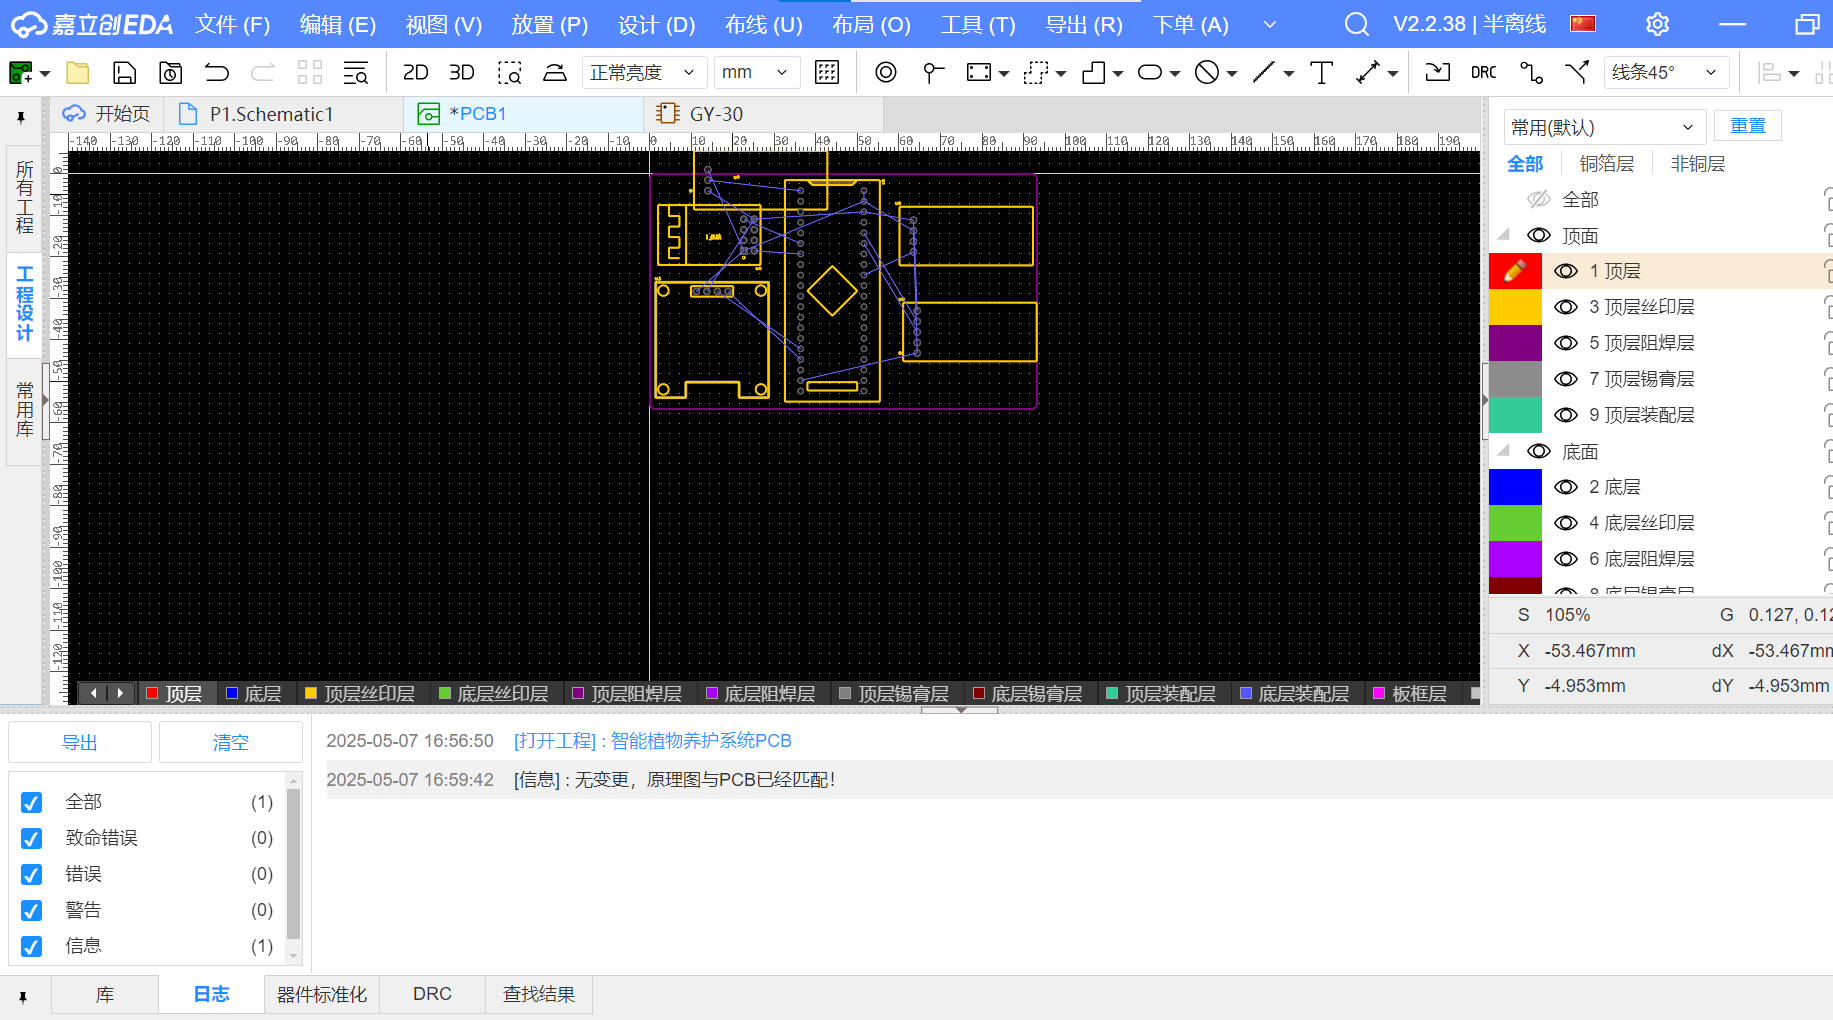Toggle eye for 2 底层 layer
The image size is (1833, 1020).
pos(1566,487)
